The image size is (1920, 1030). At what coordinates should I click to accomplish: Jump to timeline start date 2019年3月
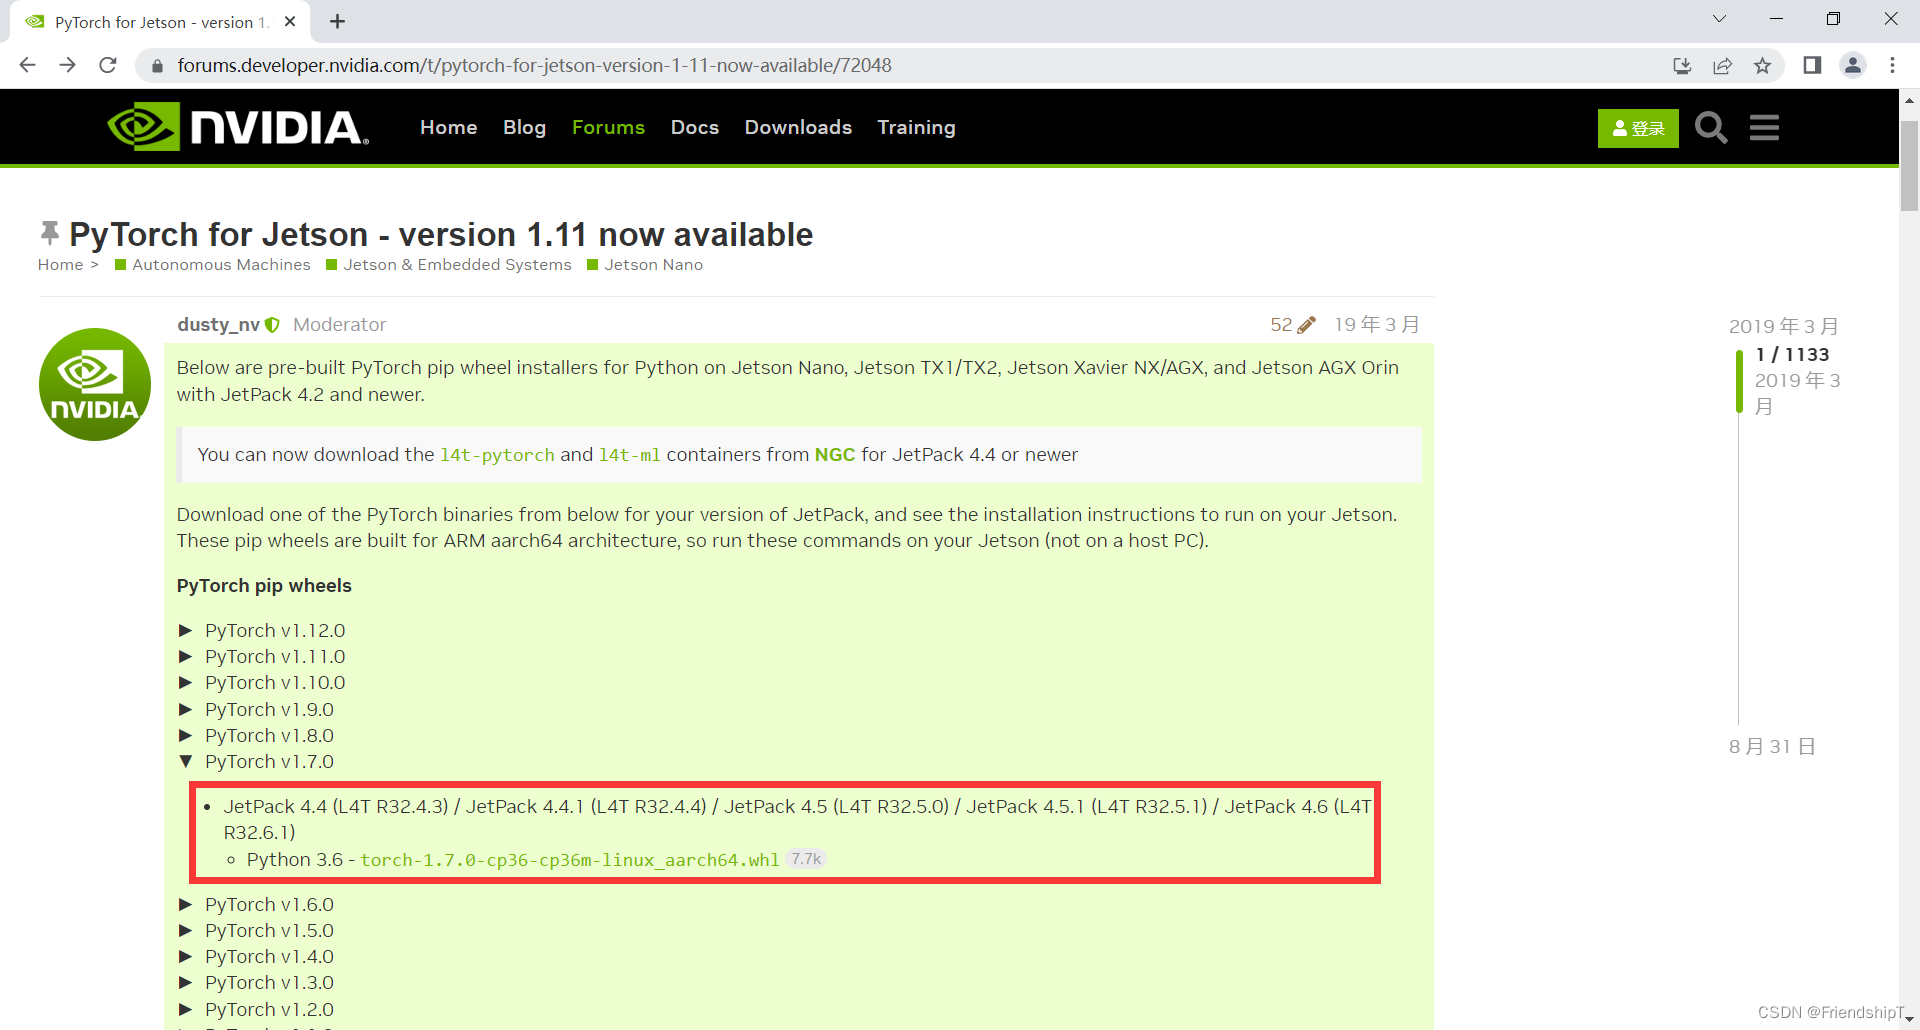1784,326
